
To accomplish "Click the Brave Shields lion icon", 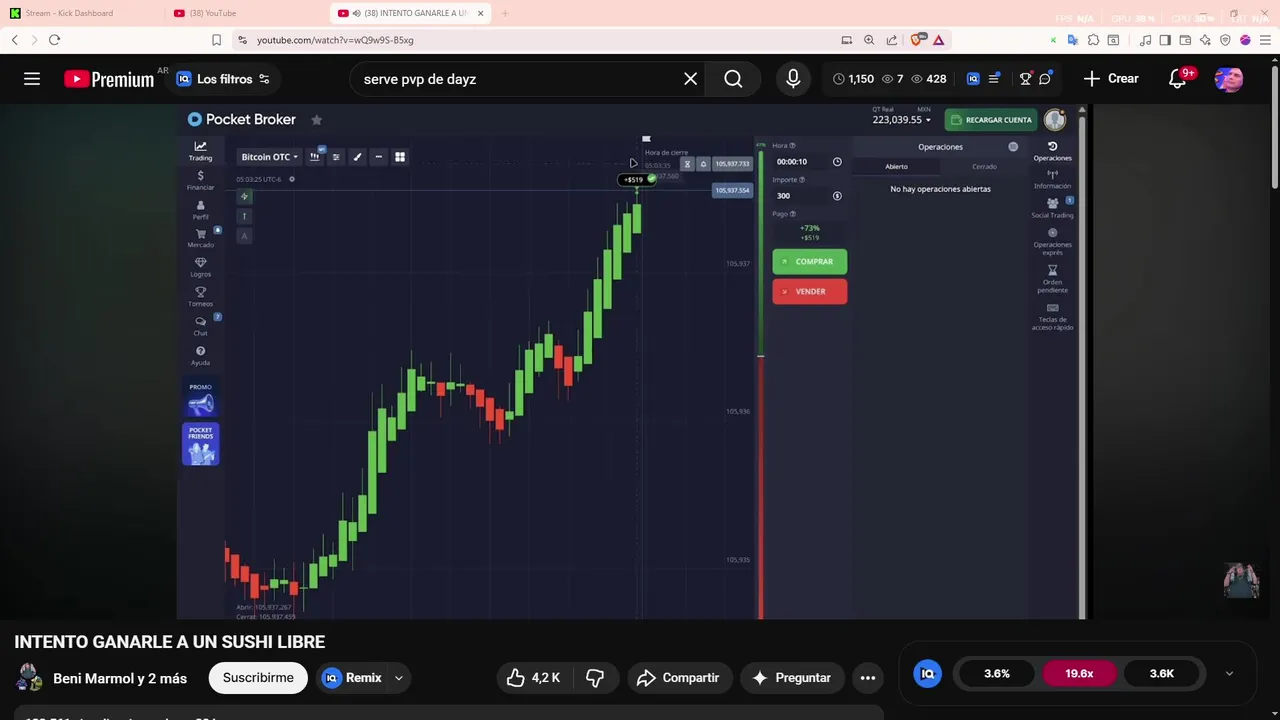I will 916,40.
